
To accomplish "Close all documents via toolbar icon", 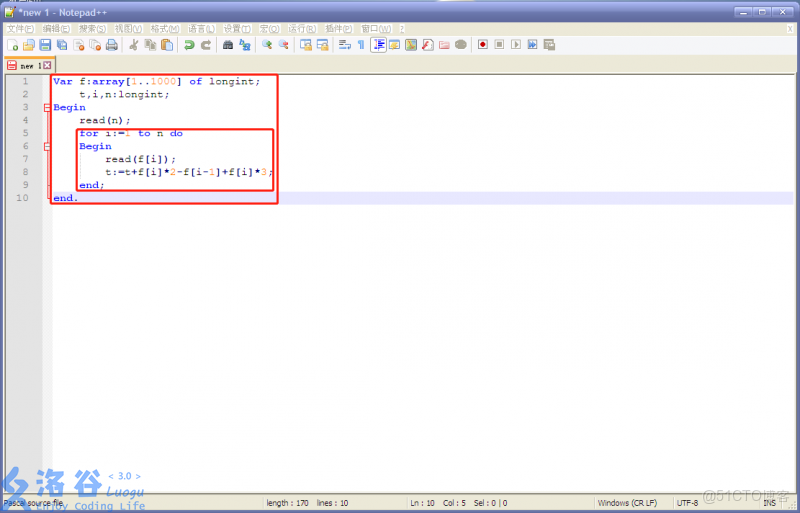I will tap(95, 45).
